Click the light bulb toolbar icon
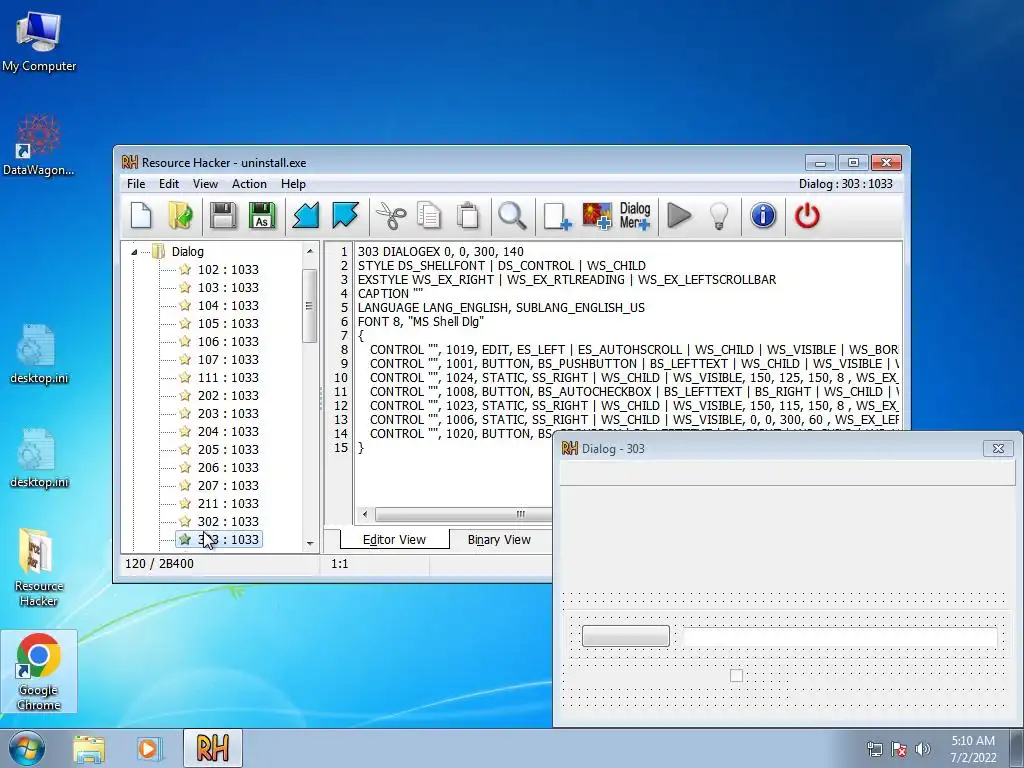 pyautogui.click(x=719, y=216)
